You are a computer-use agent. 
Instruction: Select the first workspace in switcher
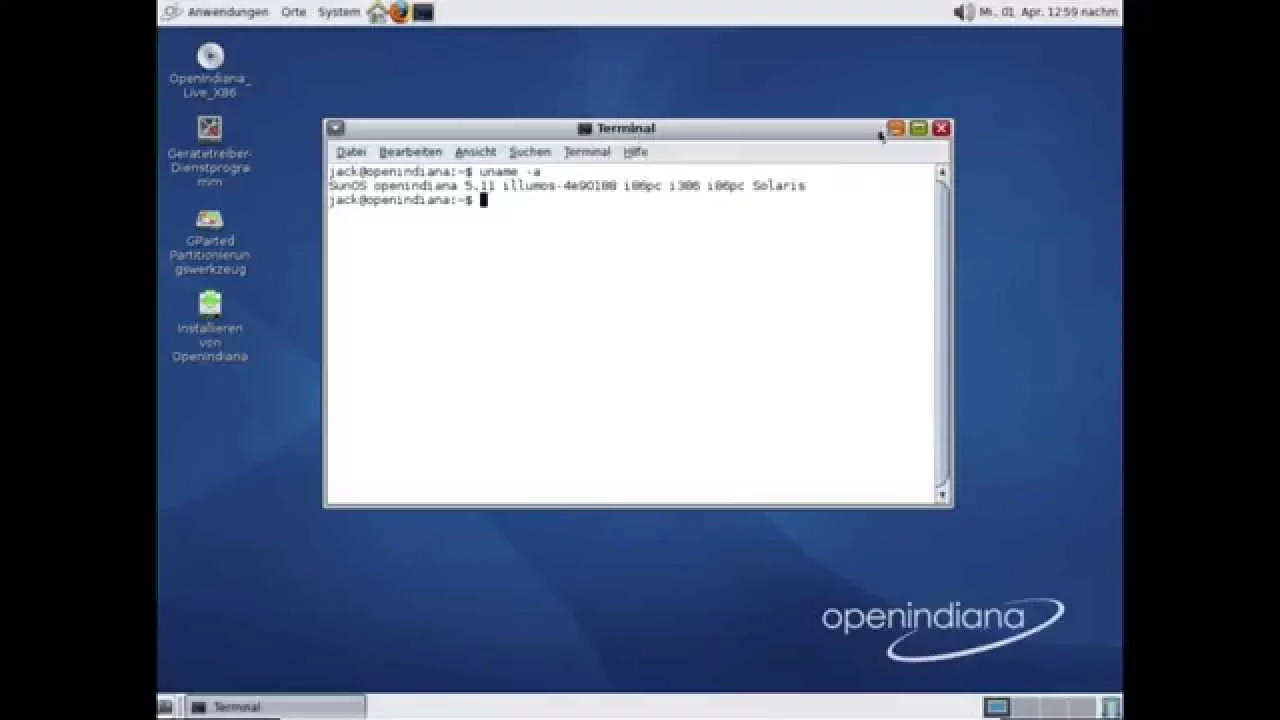point(997,707)
